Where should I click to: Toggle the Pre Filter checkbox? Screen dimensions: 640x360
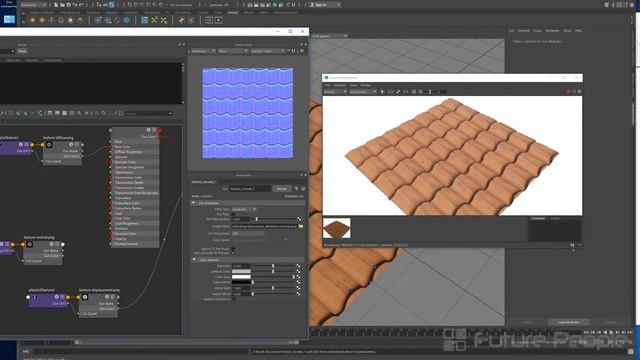pyautogui.click(x=233, y=214)
